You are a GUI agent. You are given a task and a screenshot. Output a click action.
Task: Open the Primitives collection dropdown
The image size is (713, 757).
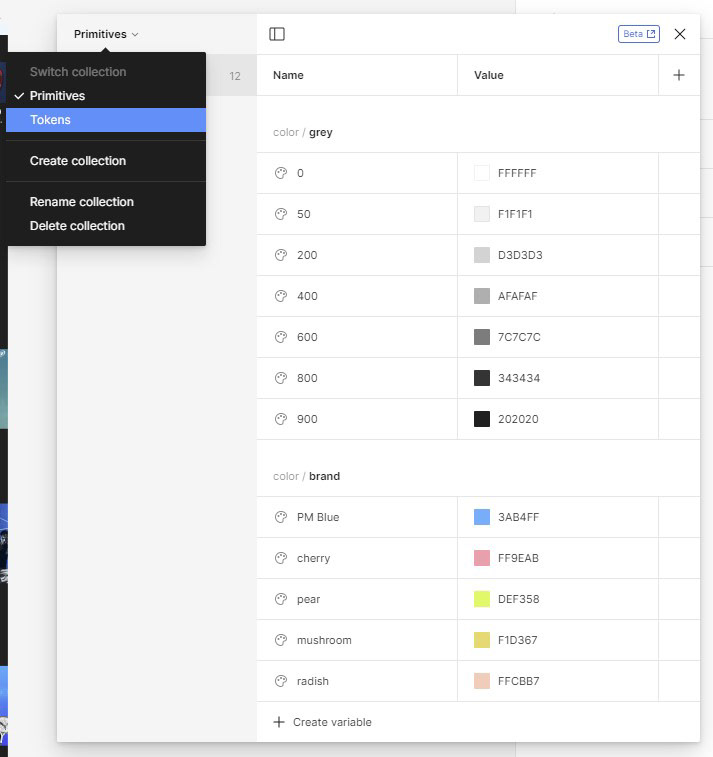(106, 34)
